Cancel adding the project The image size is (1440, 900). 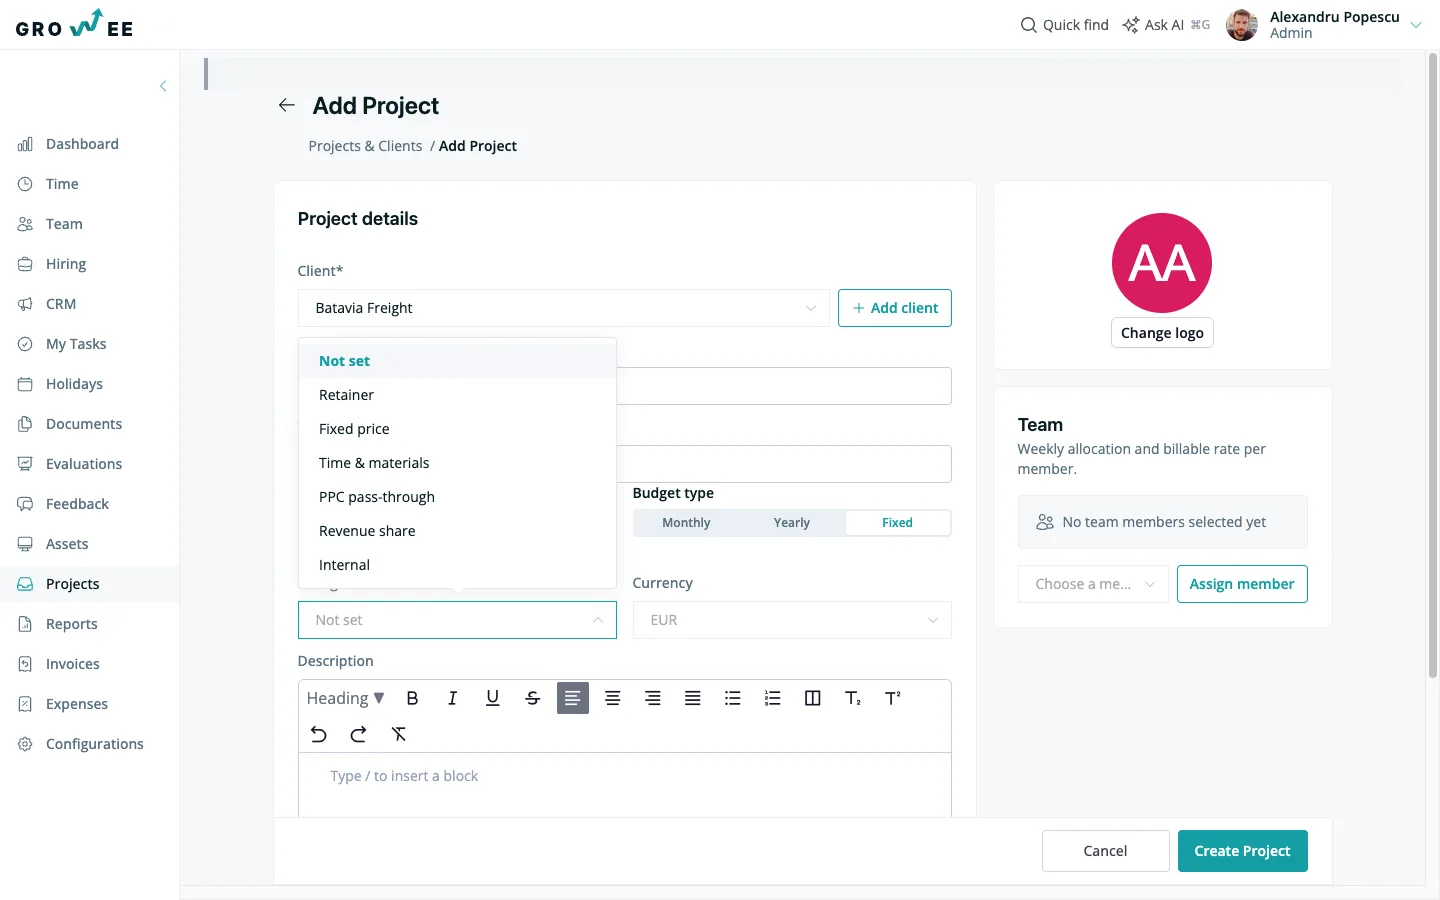pyautogui.click(x=1105, y=851)
